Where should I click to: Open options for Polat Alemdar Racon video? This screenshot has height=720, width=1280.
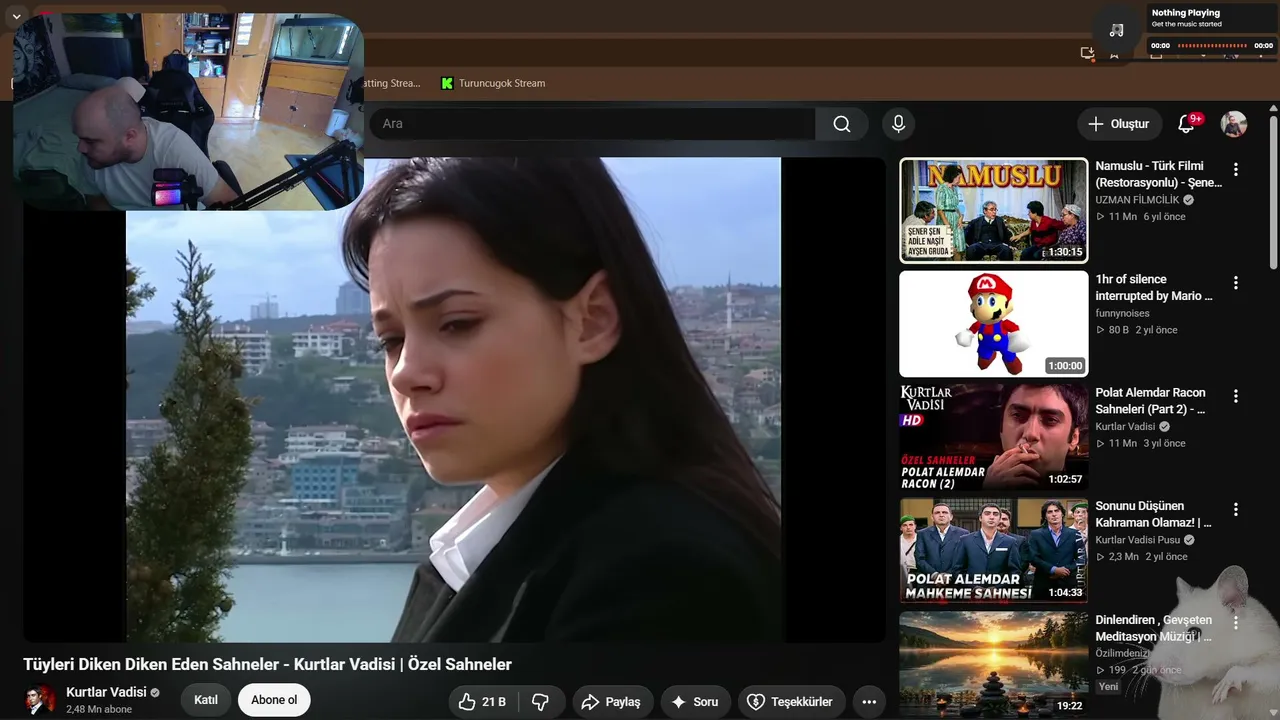(1236, 396)
